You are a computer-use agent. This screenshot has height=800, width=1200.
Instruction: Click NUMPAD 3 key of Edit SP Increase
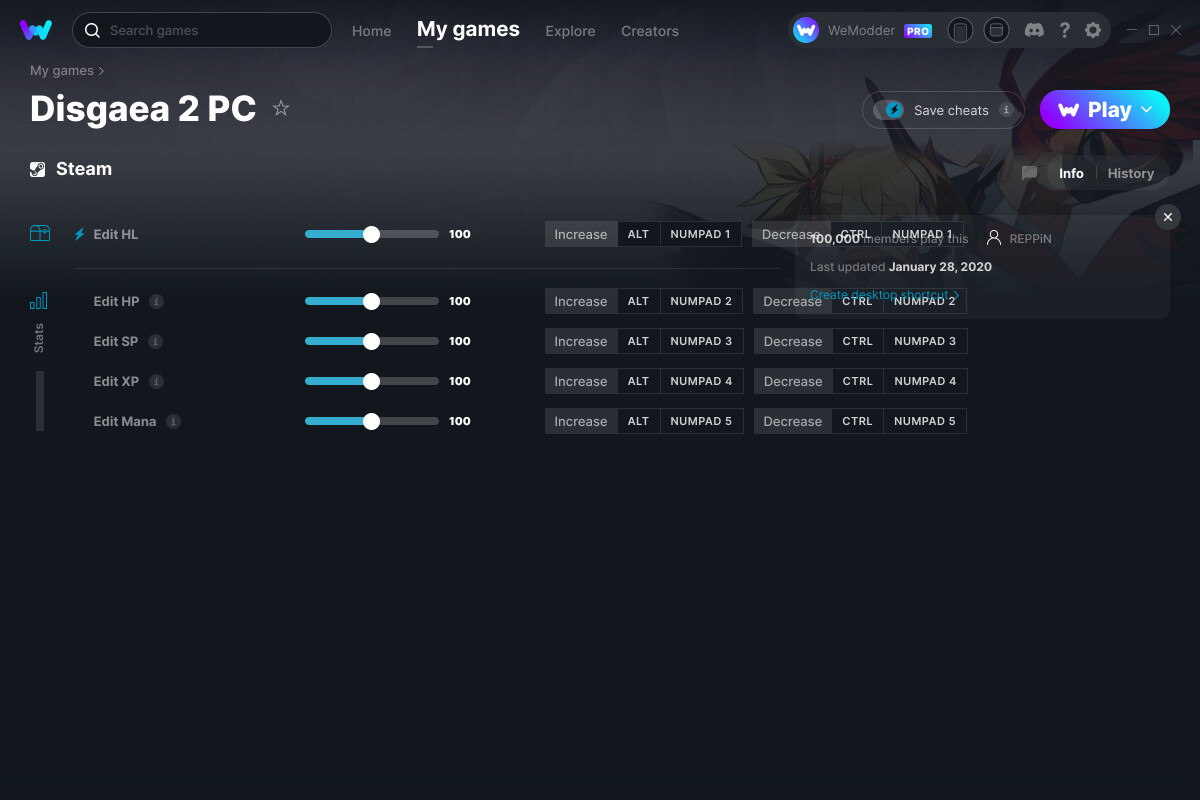701,341
